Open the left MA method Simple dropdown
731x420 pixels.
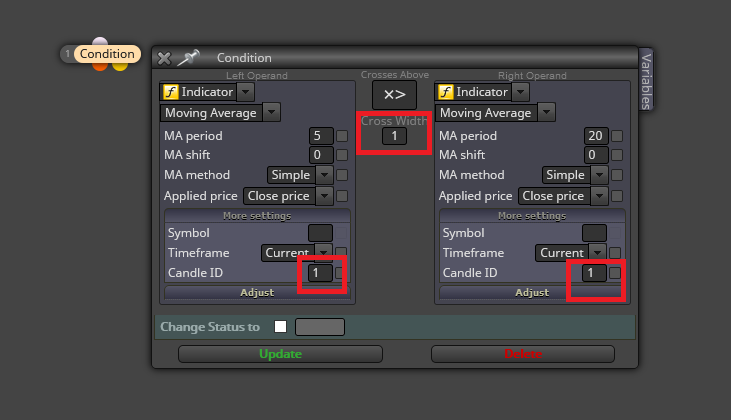coord(300,175)
